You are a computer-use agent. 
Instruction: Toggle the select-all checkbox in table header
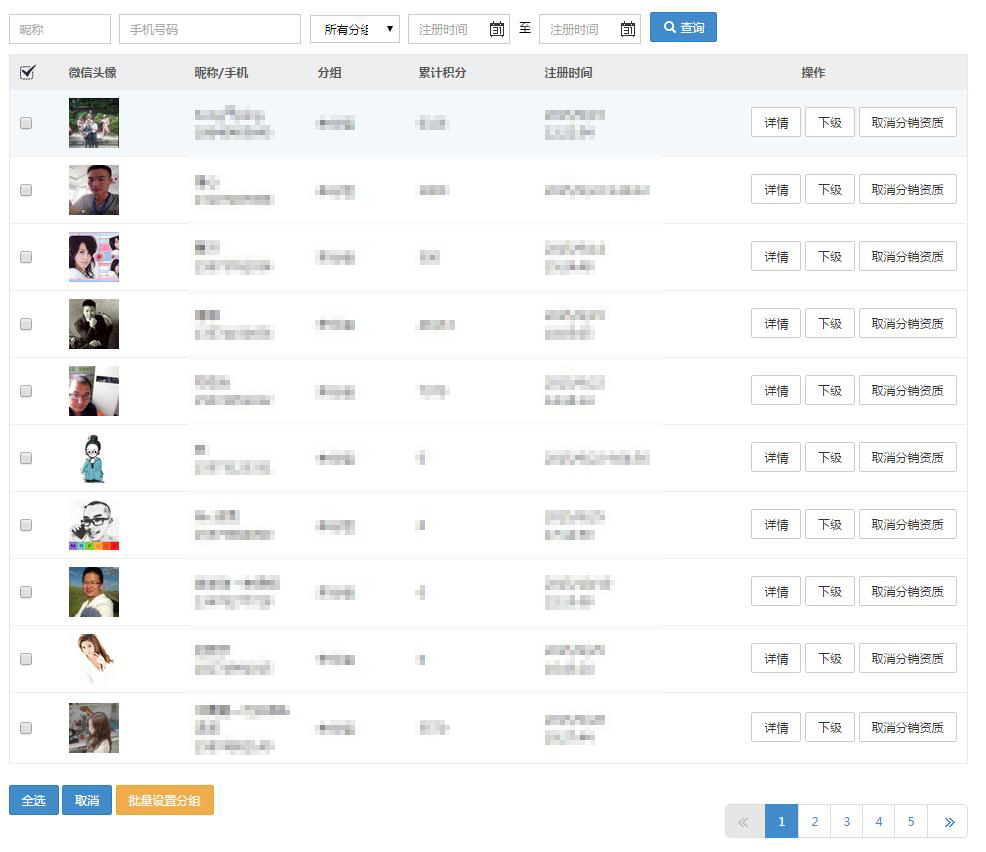pos(27,72)
